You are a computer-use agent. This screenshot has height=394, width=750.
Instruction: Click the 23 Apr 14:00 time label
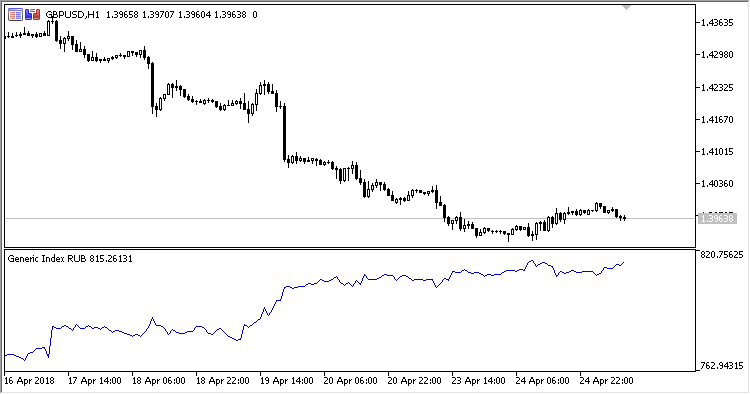[479, 381]
